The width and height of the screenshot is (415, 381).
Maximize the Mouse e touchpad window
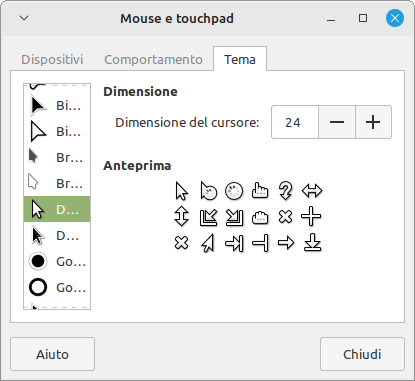pyautogui.click(x=363, y=18)
